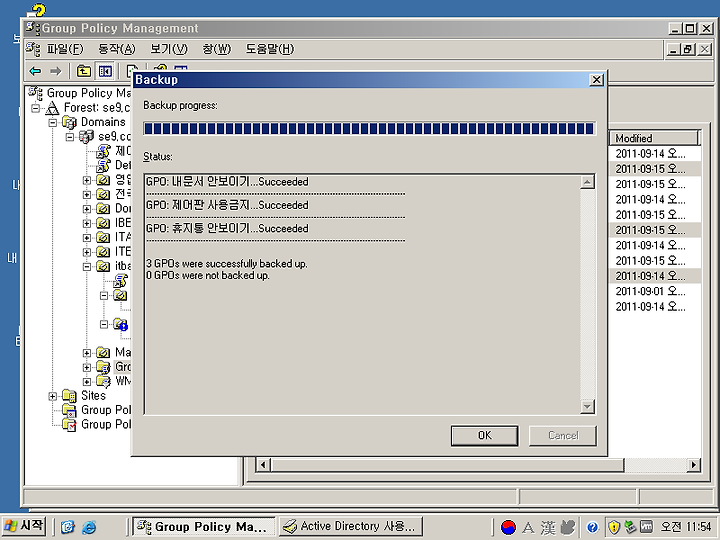Click the Korean IME language tray icon
The image size is (720, 540).
pyautogui.click(x=508, y=527)
